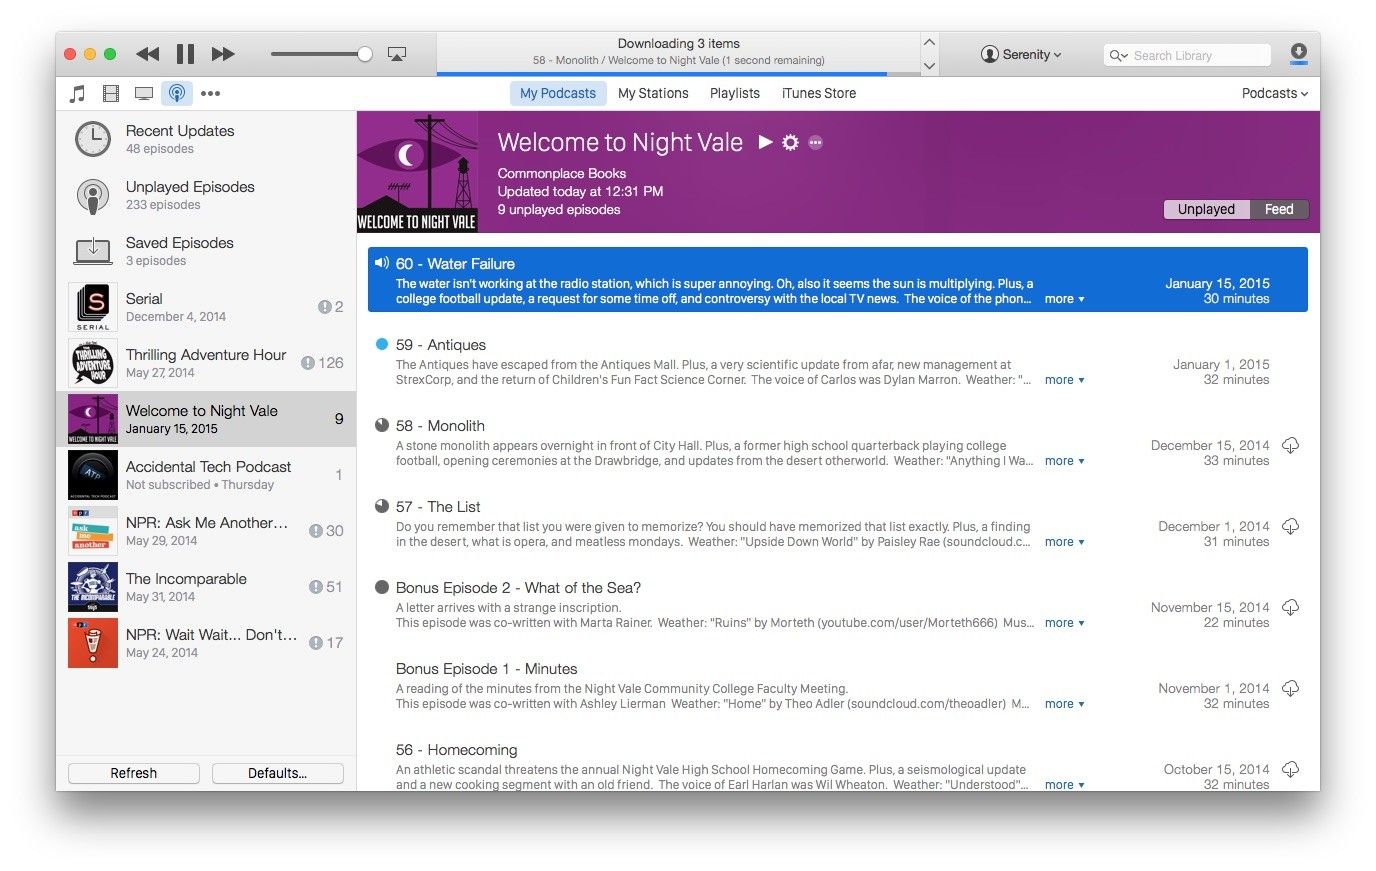The height and width of the screenshot is (871, 1376).
Task: Select the TV Shows library icon
Action: point(144,94)
